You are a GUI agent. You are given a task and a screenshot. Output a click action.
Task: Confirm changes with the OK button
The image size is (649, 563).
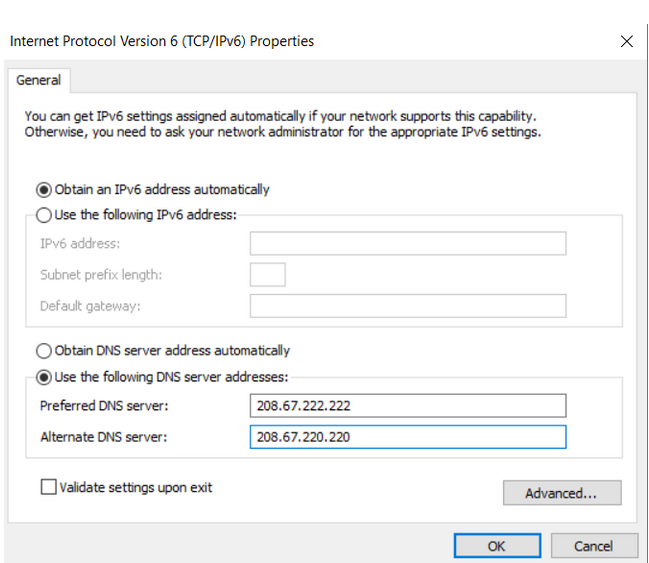[x=497, y=546]
